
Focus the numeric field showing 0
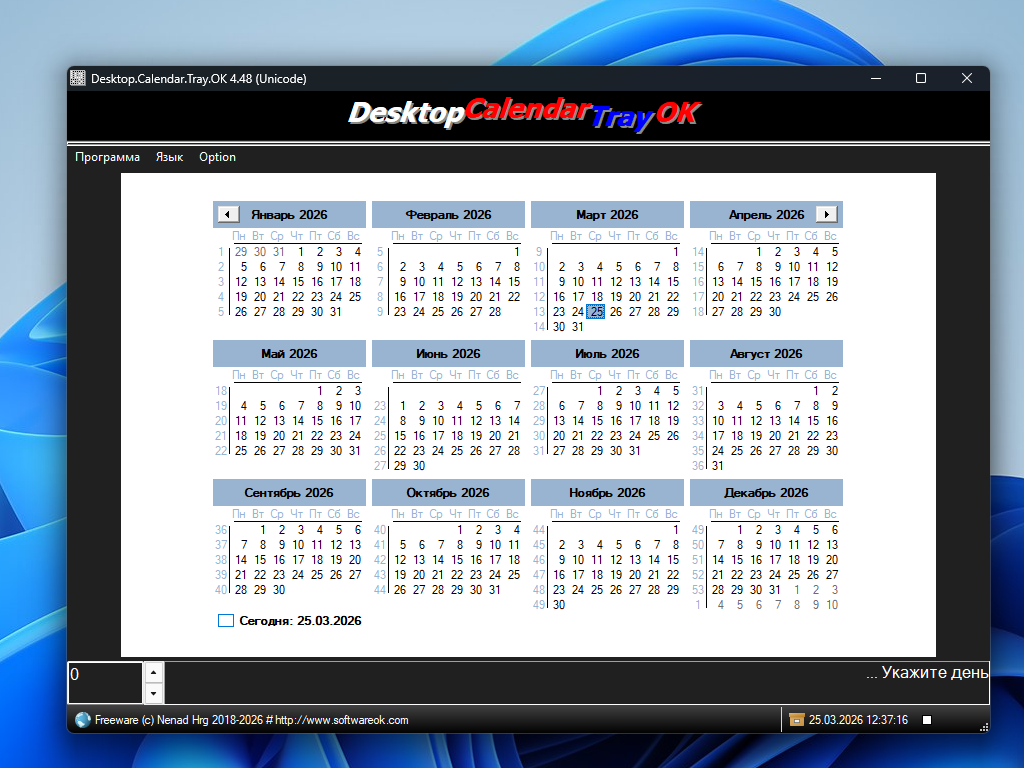(x=106, y=682)
